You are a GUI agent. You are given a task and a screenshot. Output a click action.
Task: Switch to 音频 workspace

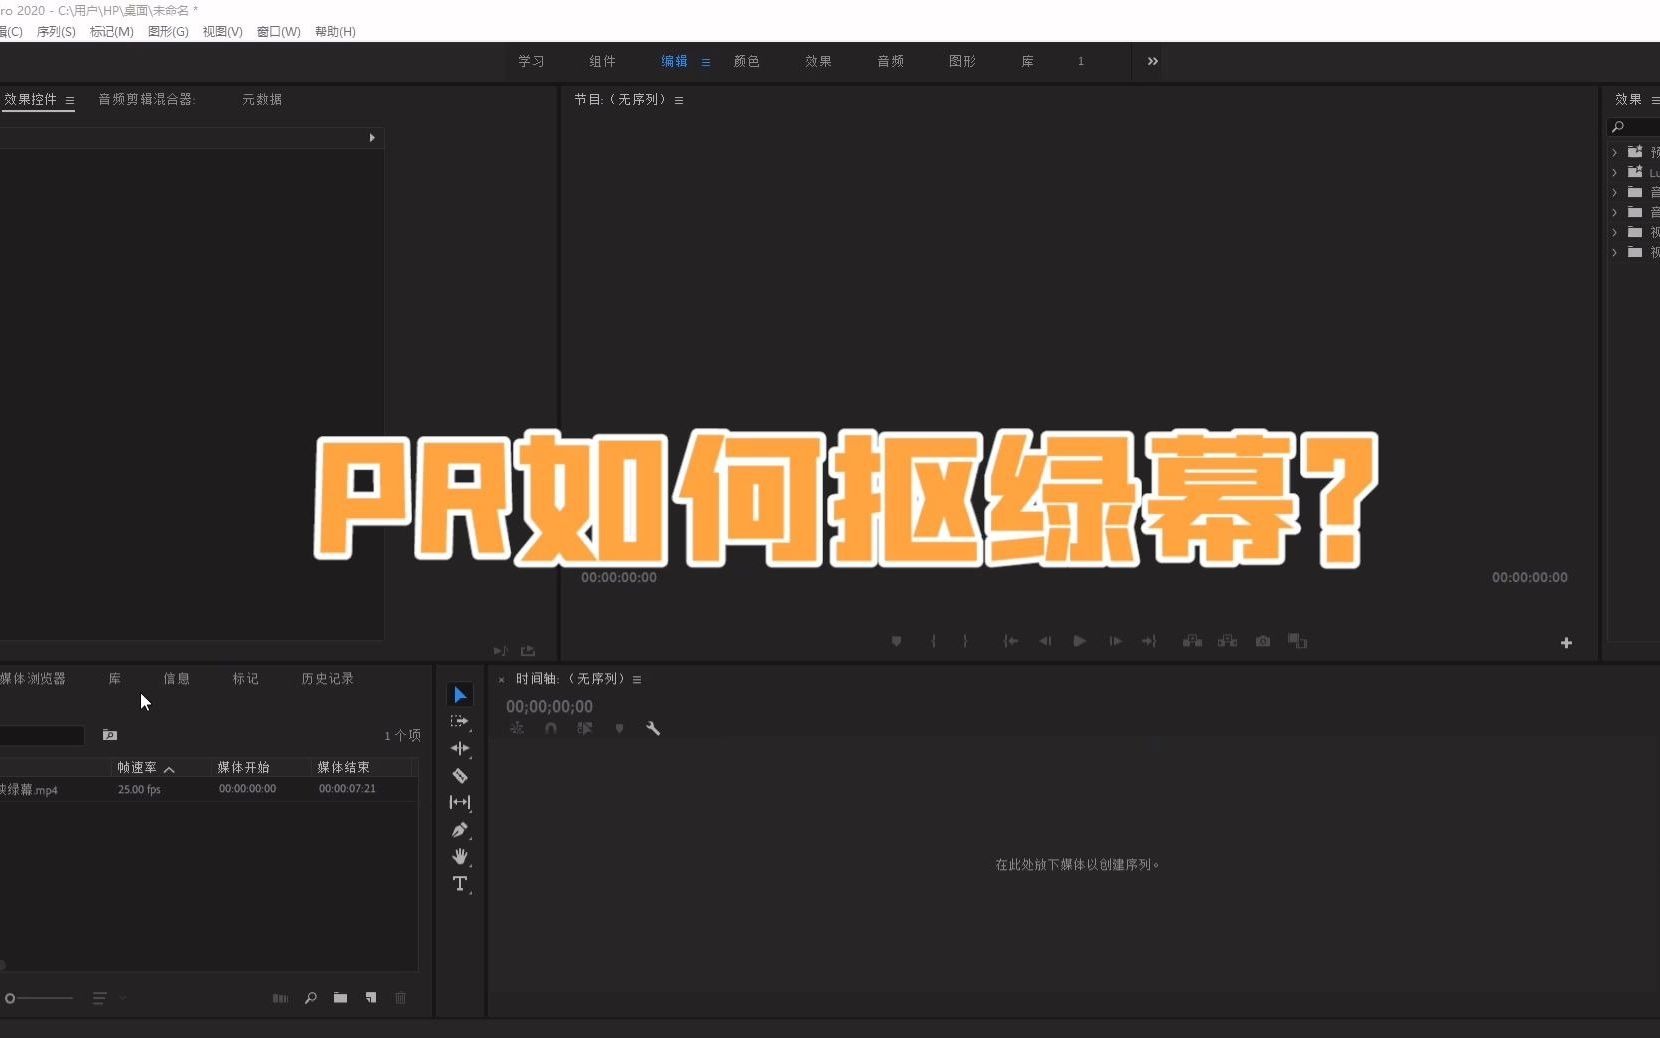[x=890, y=61]
